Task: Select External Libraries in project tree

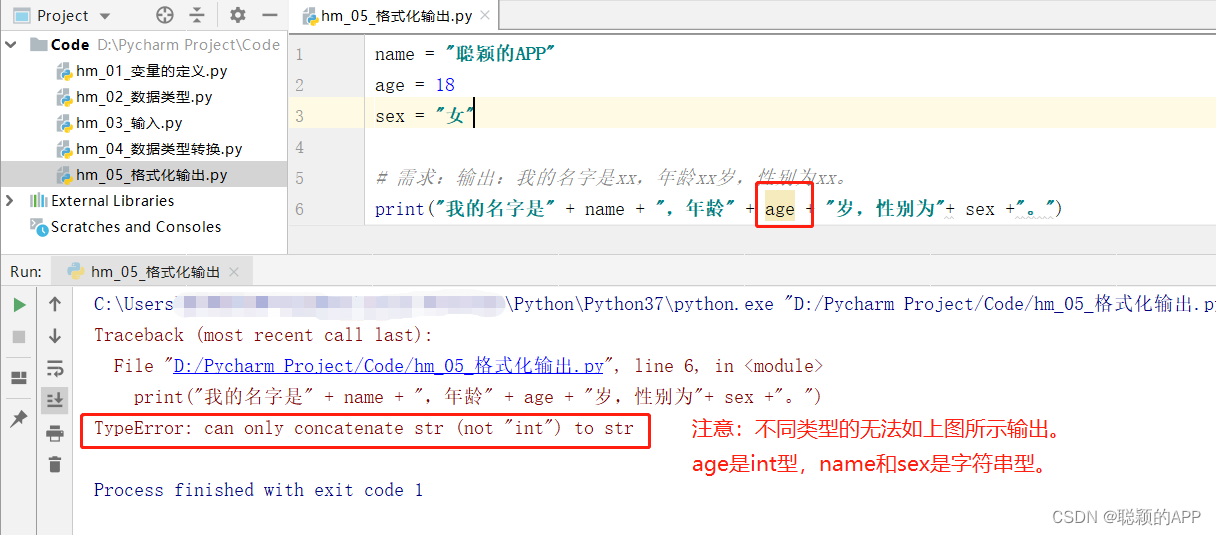Action: (x=112, y=201)
